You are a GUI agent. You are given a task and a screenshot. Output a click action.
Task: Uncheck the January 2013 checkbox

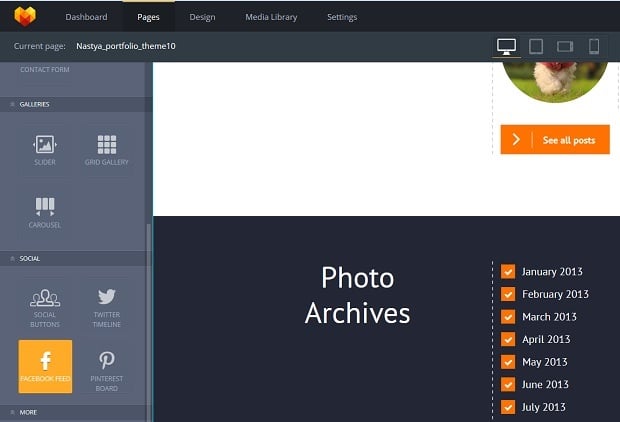point(508,272)
